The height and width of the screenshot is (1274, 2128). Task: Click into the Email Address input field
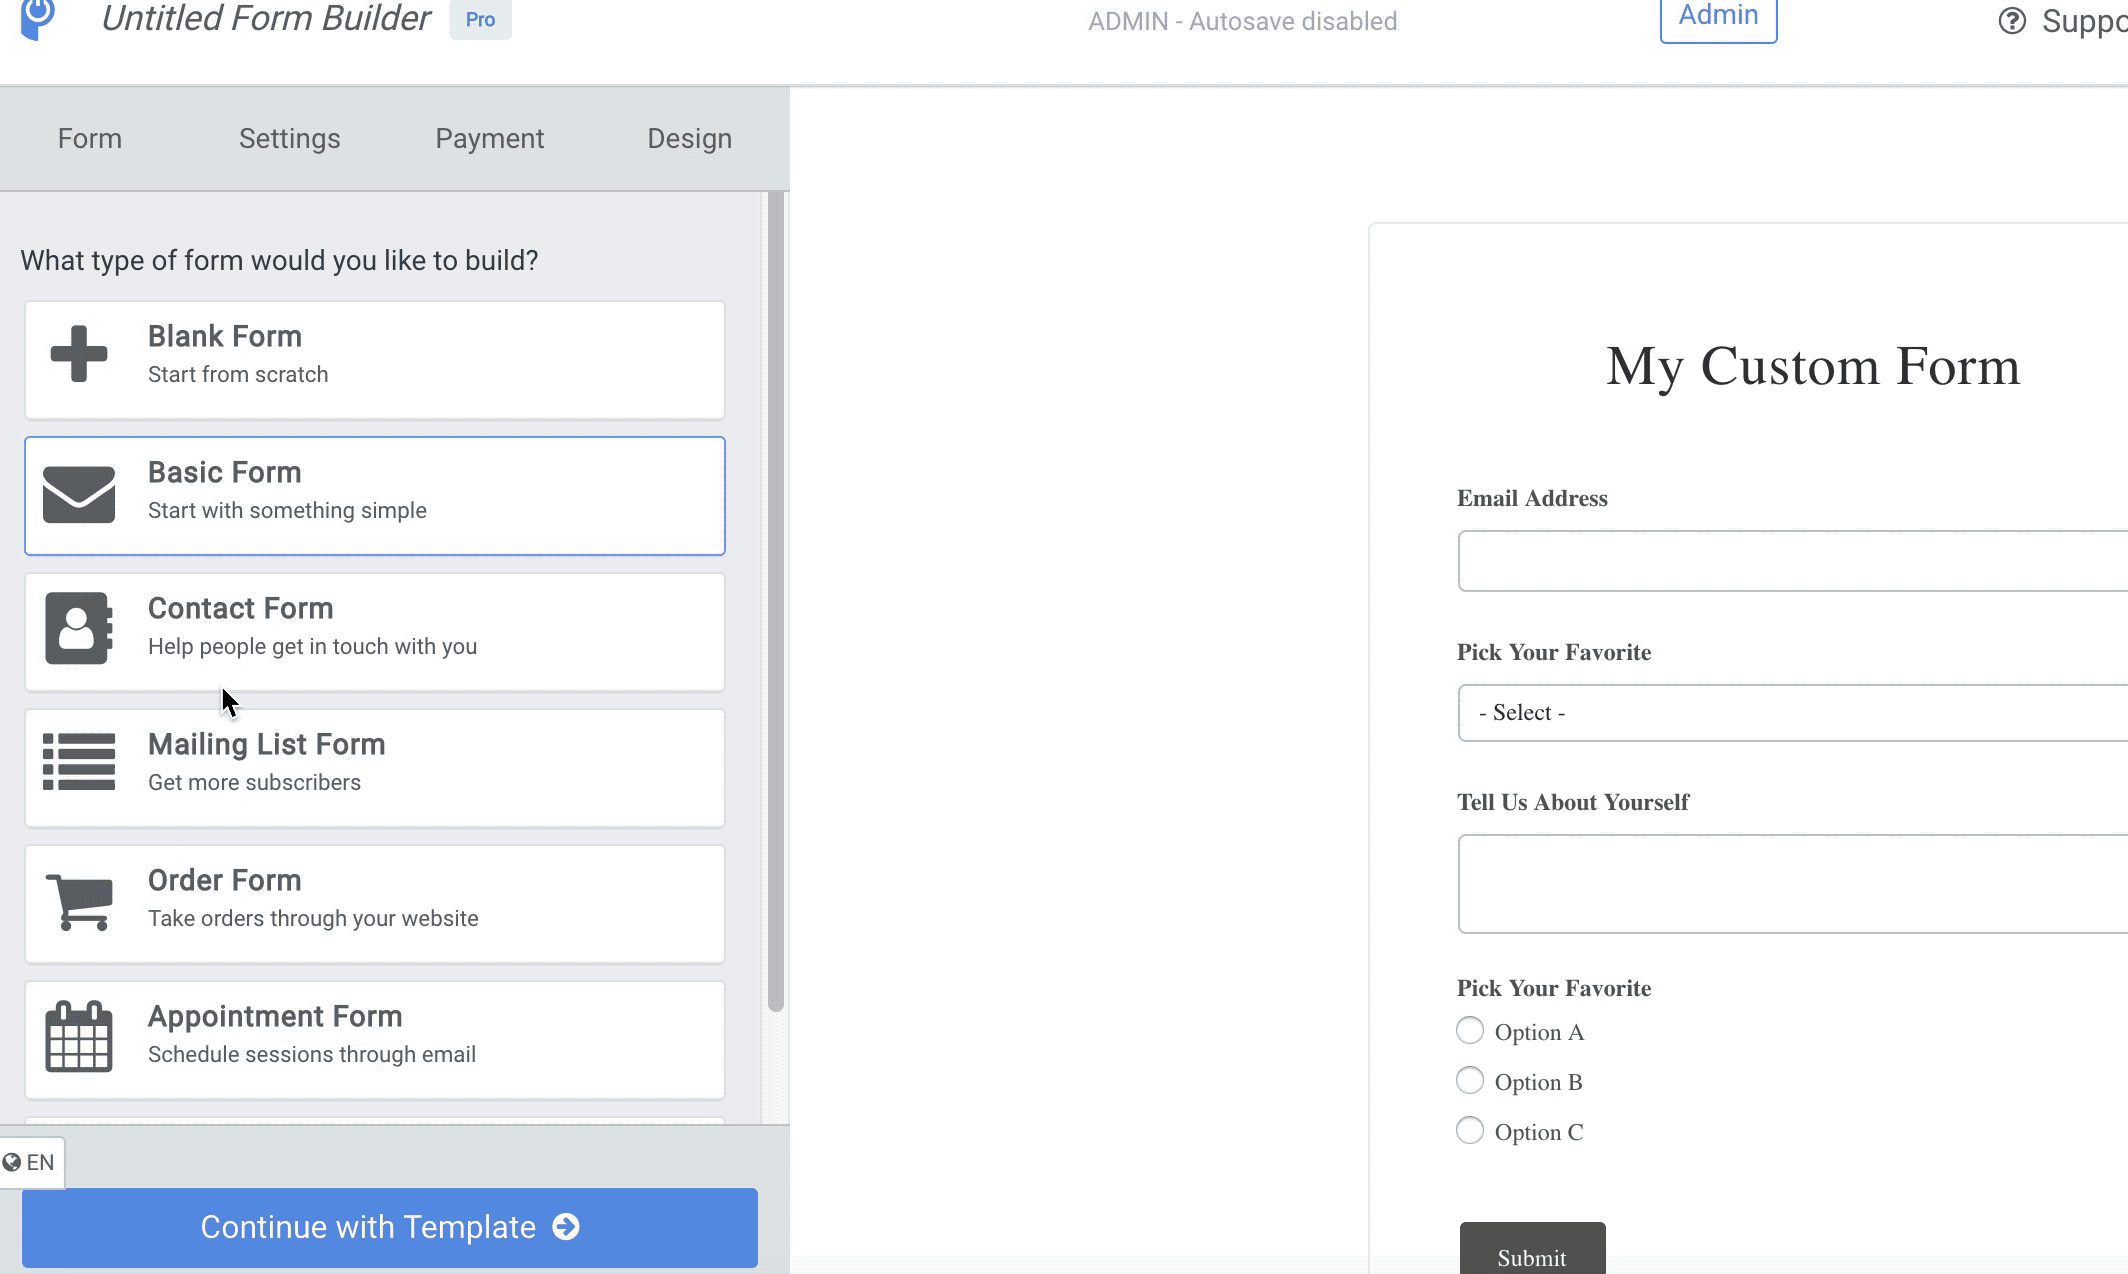pyautogui.click(x=1792, y=561)
